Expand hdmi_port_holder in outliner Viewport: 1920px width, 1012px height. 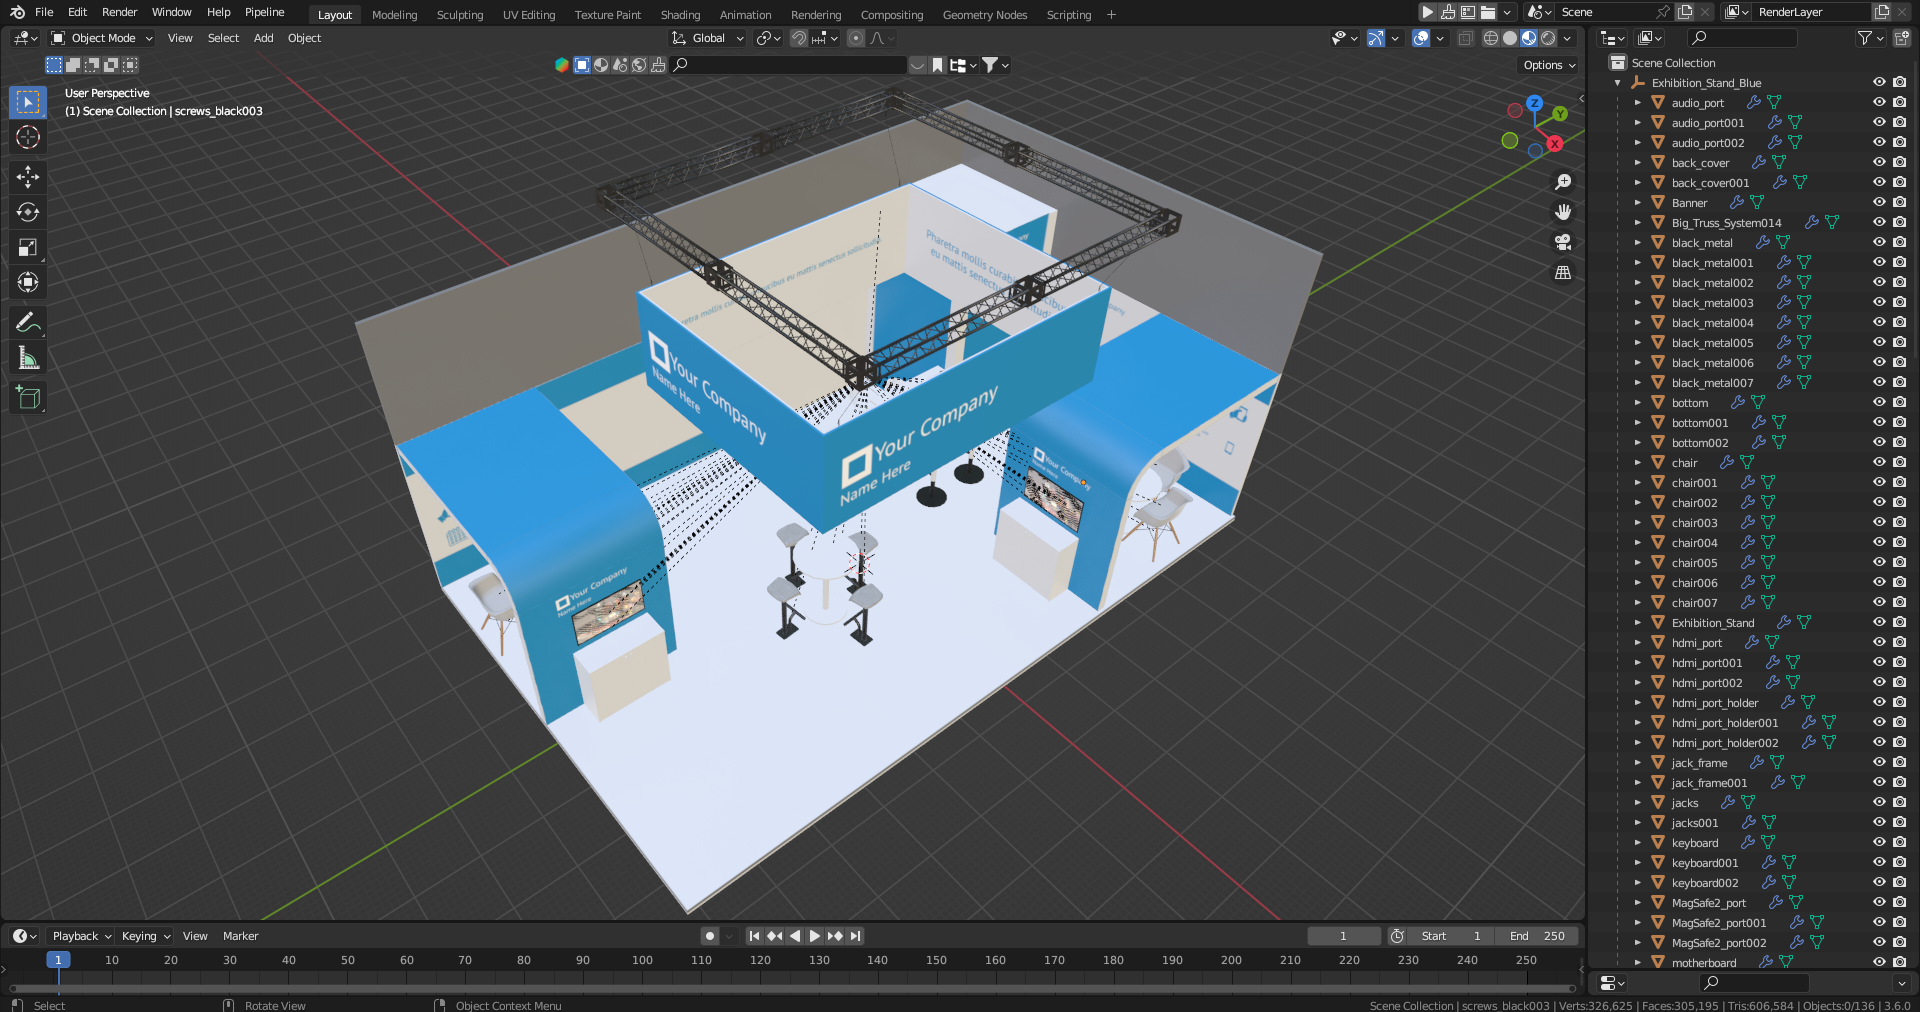point(1637,703)
